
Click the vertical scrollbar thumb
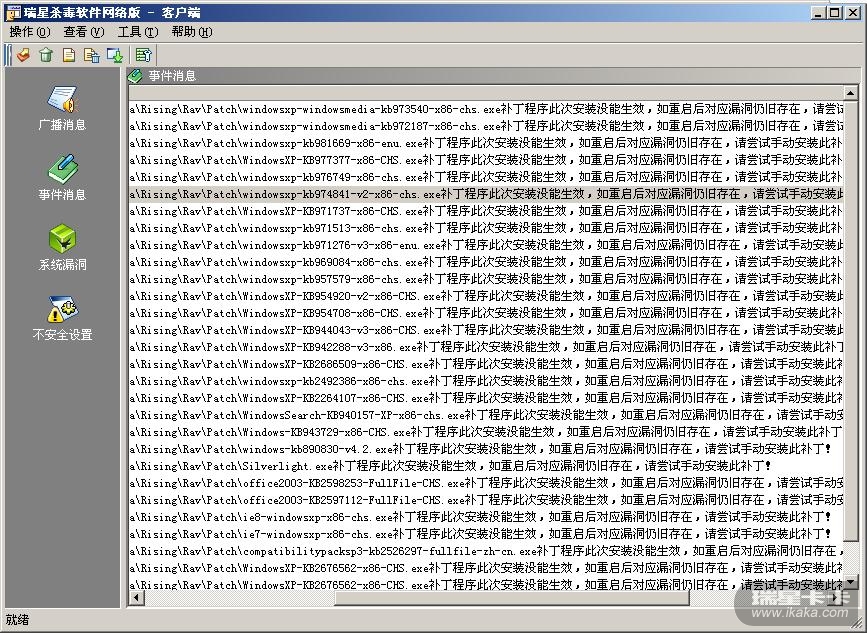pos(850,321)
